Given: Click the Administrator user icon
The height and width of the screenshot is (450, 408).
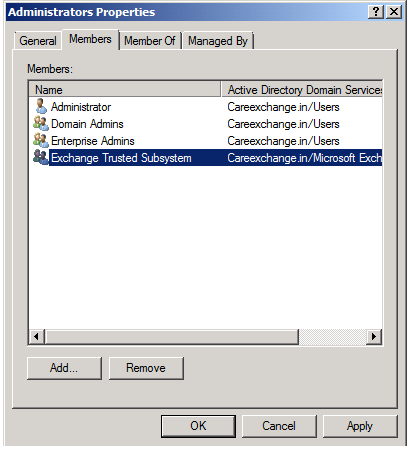Looking at the screenshot, I should point(41,107).
